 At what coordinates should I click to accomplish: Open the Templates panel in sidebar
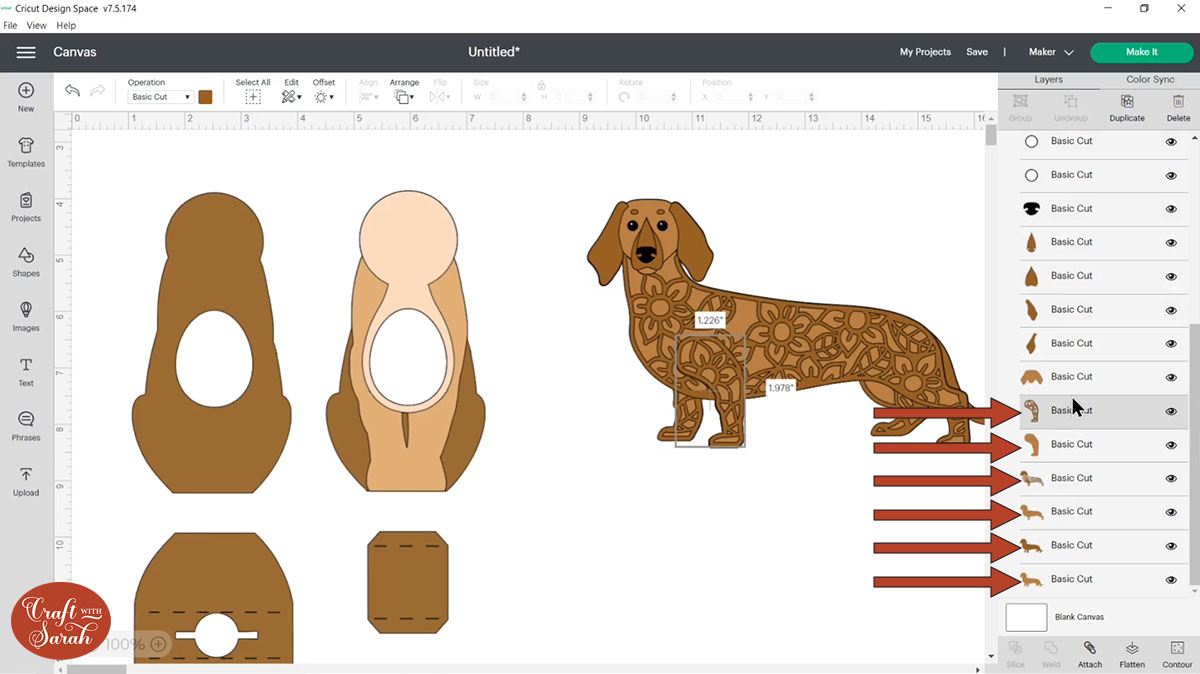[x=26, y=152]
